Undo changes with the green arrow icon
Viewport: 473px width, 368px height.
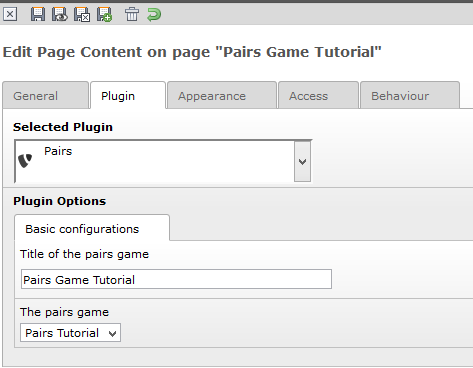154,15
